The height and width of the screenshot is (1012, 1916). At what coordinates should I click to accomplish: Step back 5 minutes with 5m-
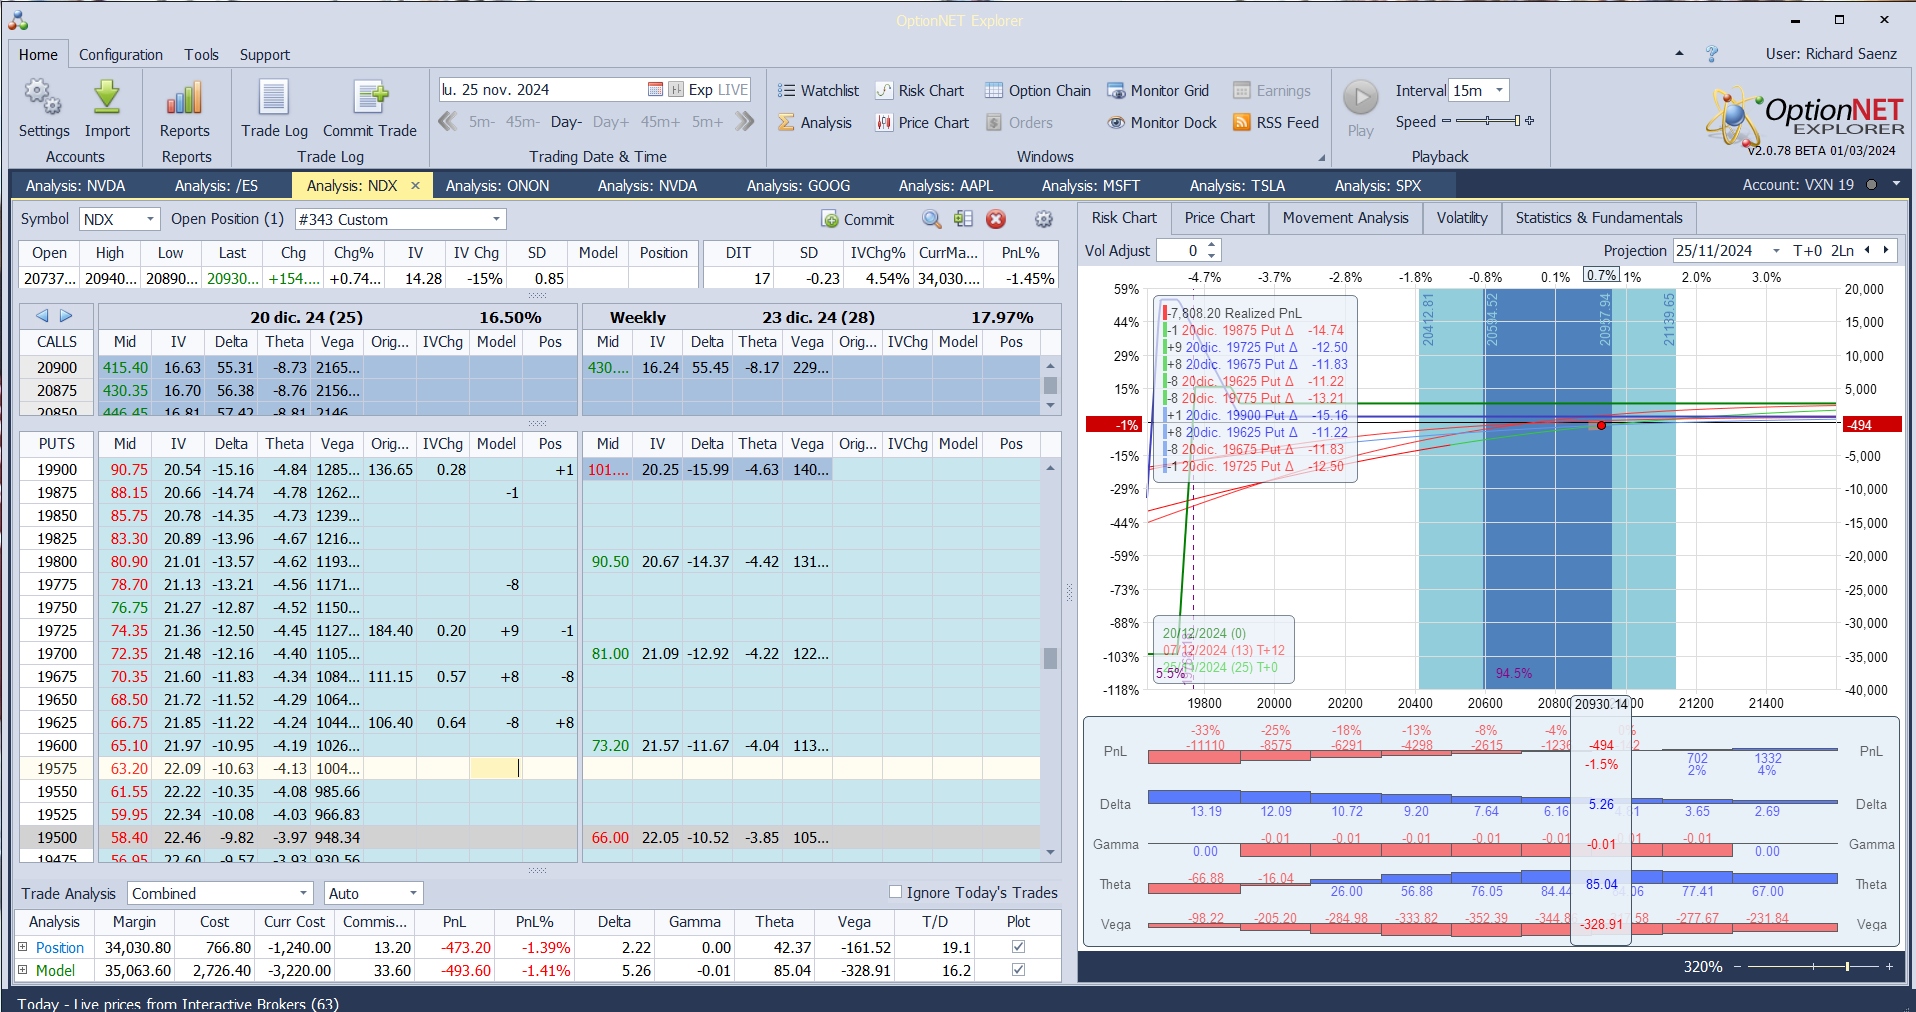point(482,121)
